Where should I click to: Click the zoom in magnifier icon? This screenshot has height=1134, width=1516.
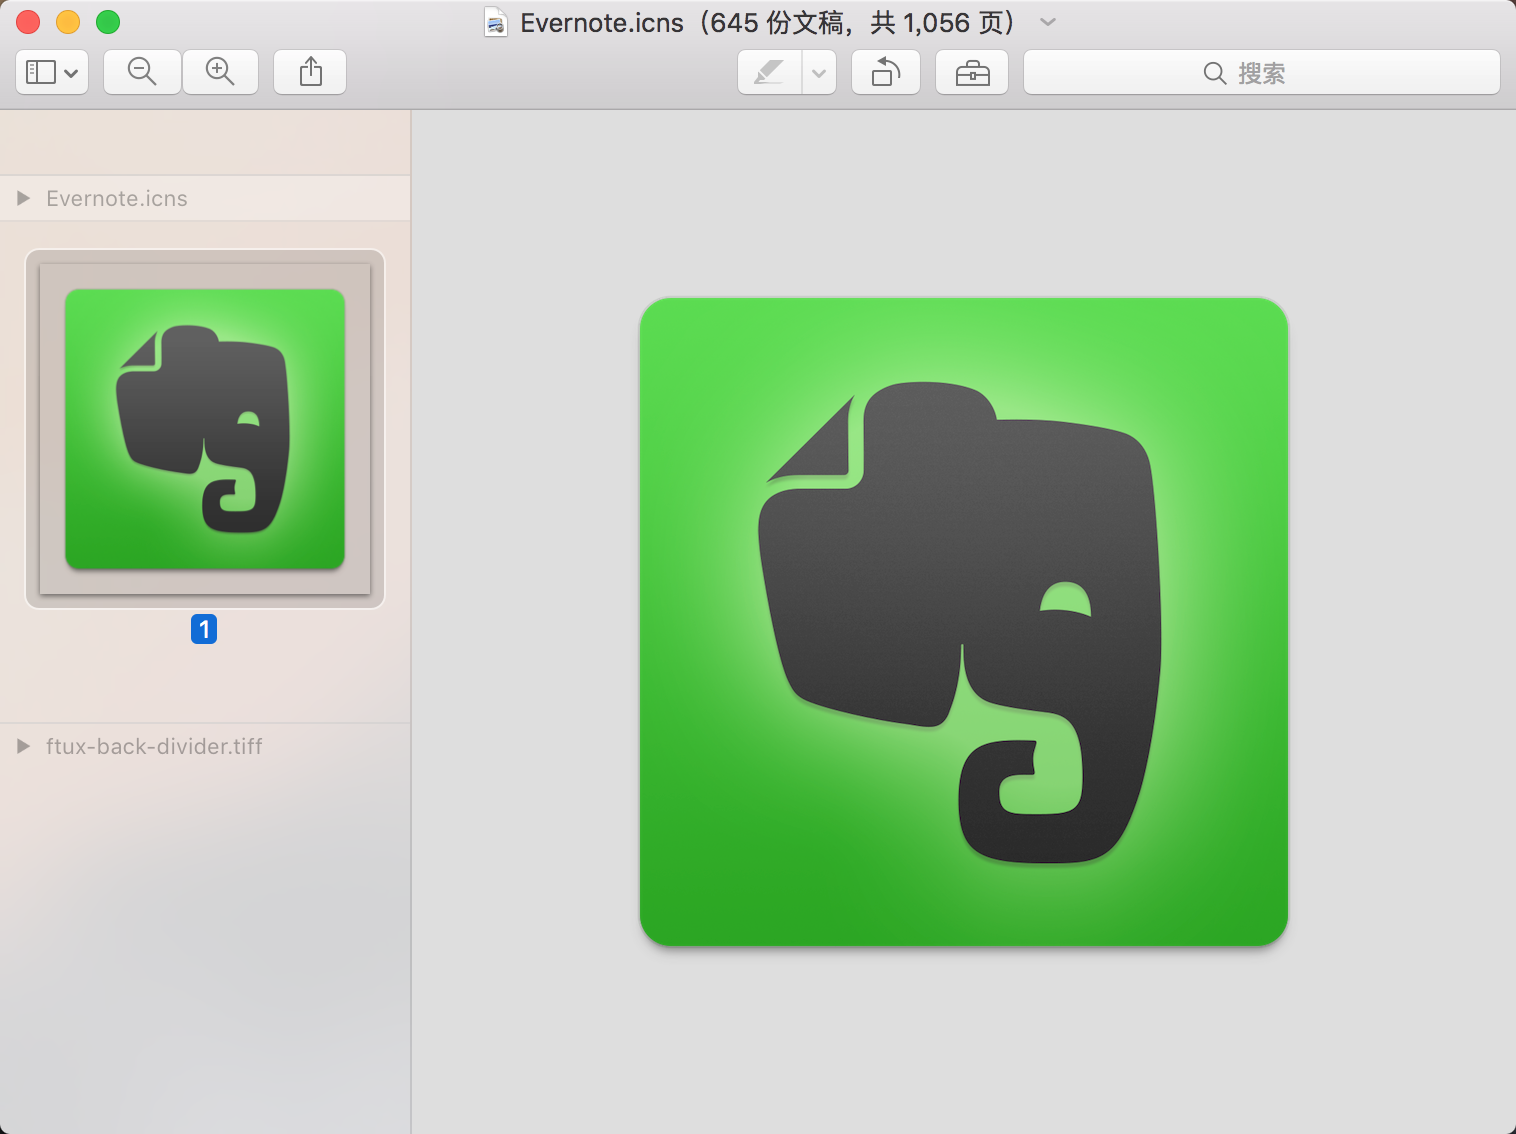(220, 72)
